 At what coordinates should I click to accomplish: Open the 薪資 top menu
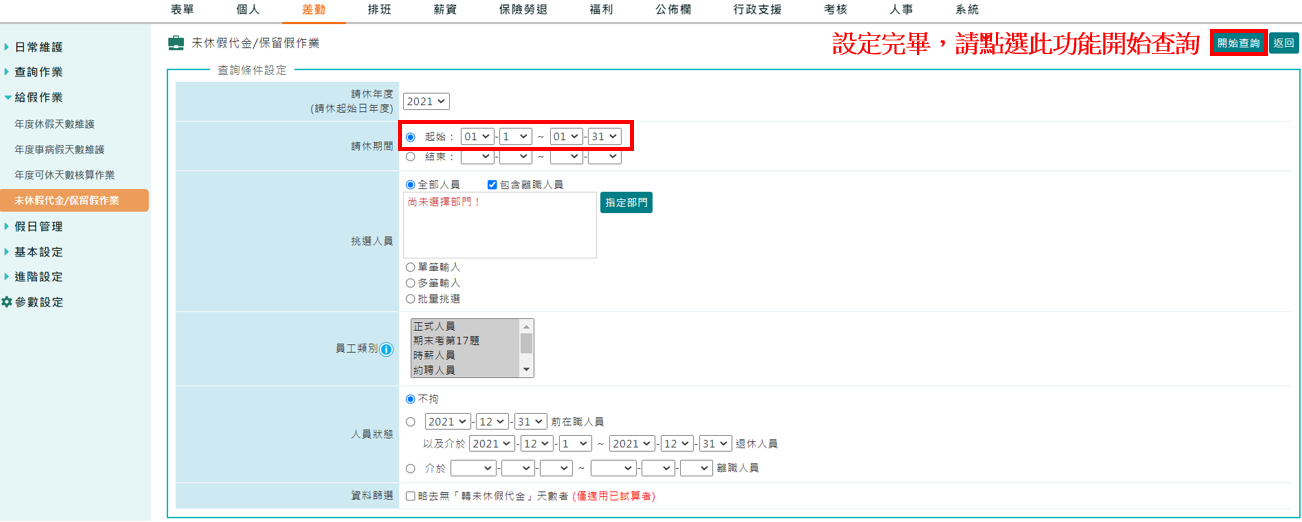[444, 9]
